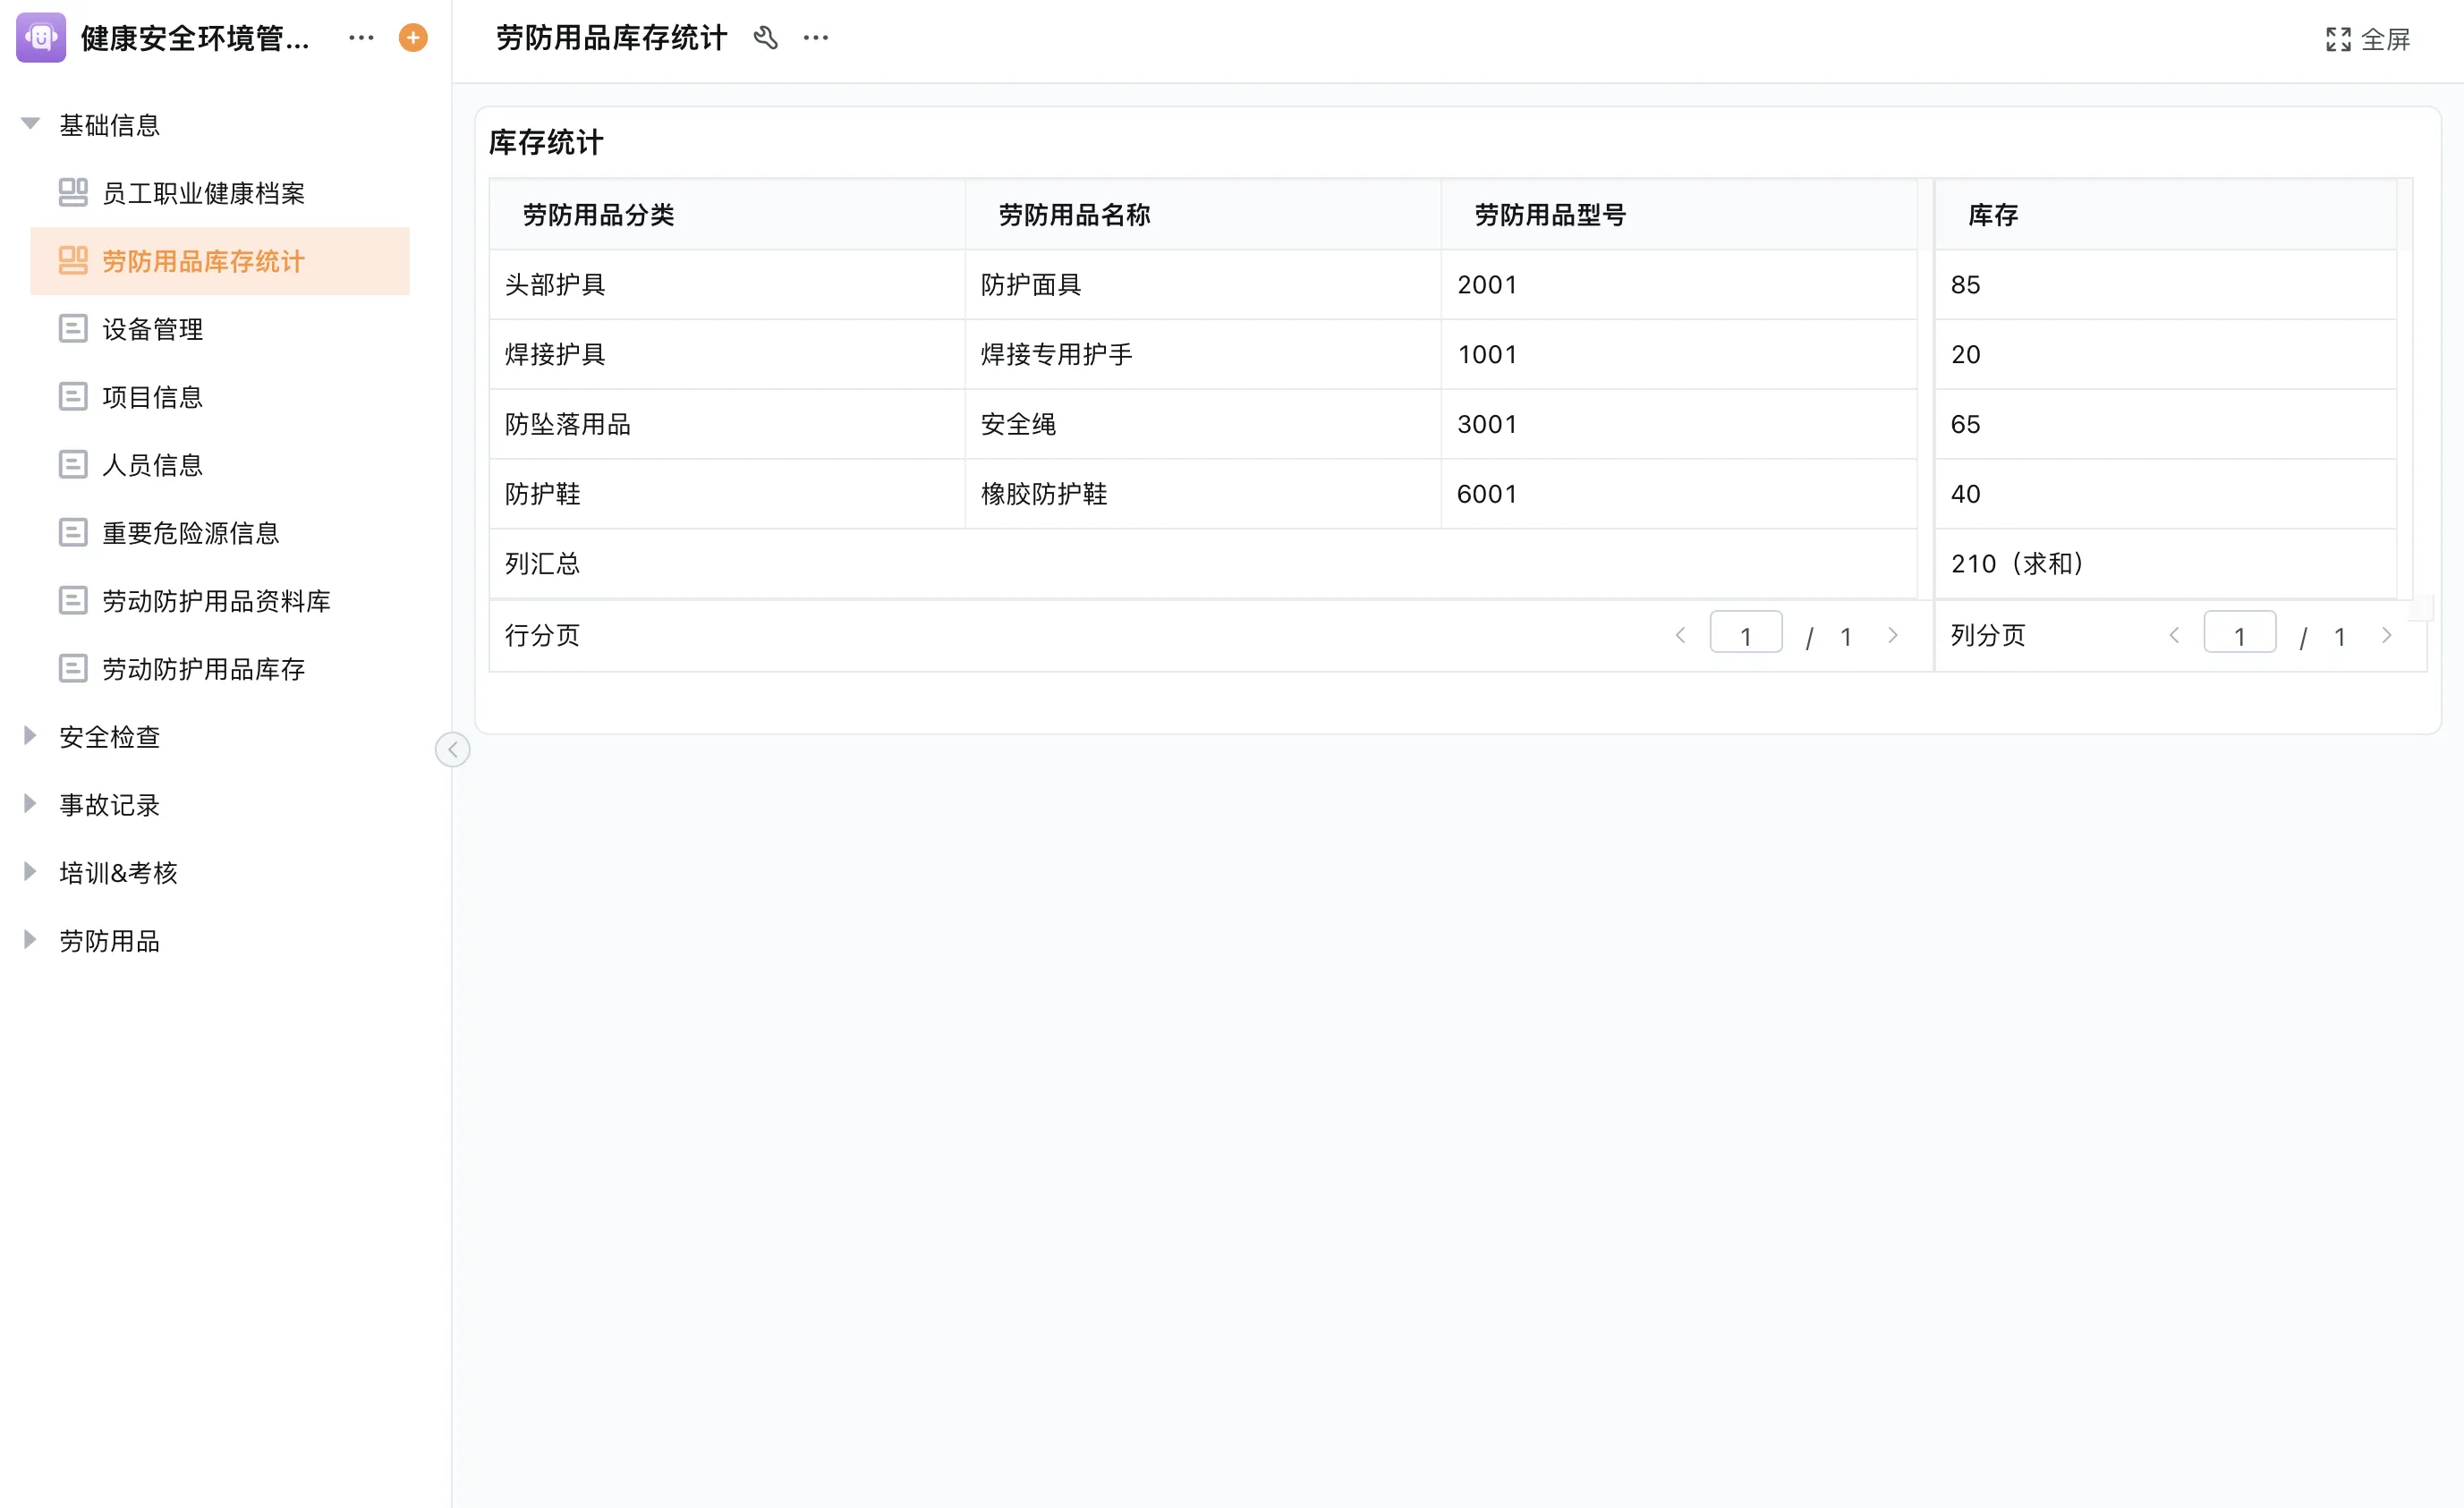2464x1508 pixels.
Task: Select 劳防用品库存统计 in sidebar
Action: tap(203, 261)
